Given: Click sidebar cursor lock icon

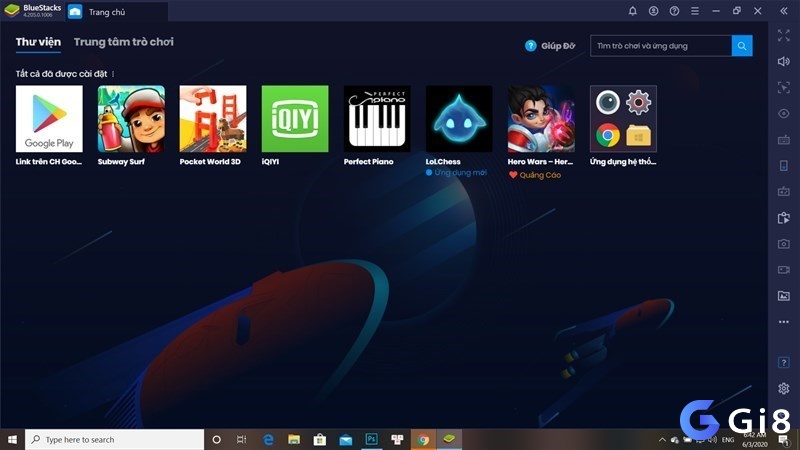Looking at the screenshot, I should pos(784,87).
